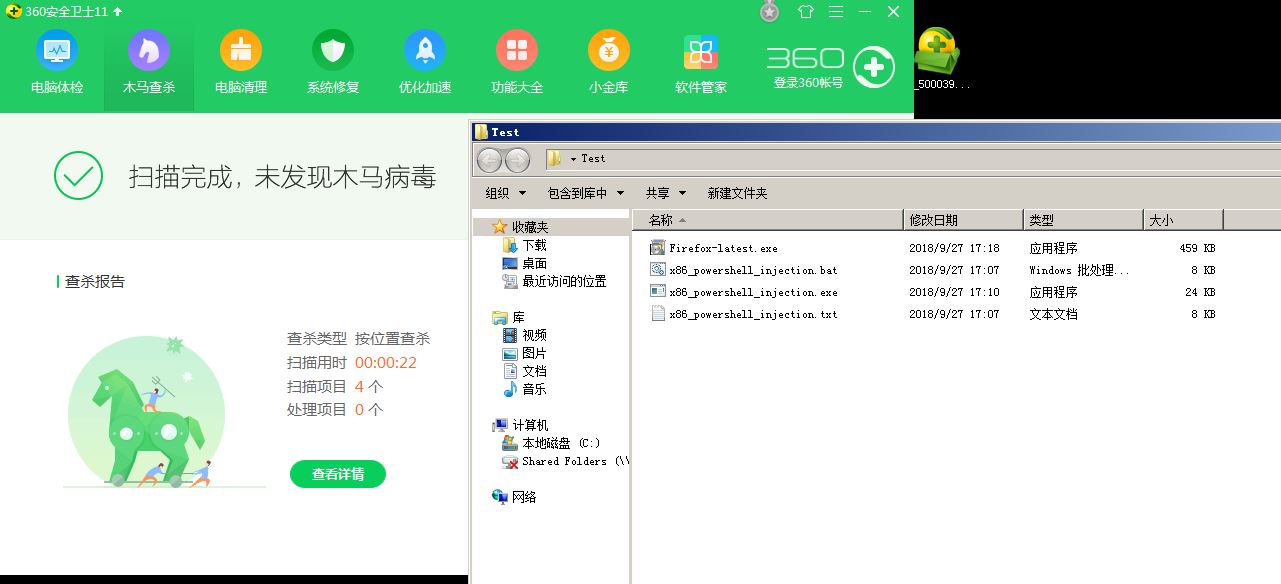Click Forward button in Test explorer window

[517, 159]
